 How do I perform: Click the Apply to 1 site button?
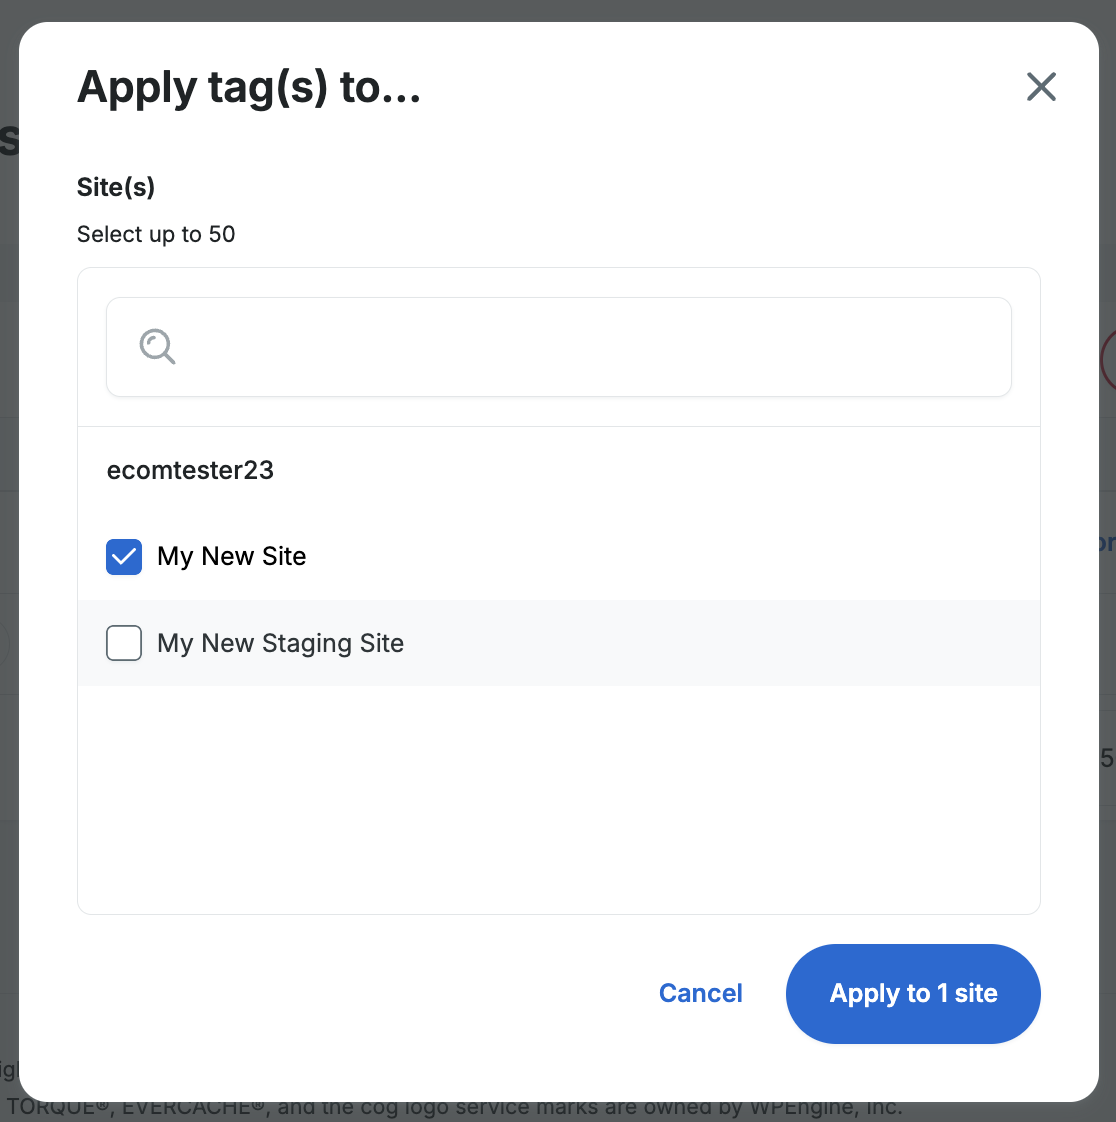click(x=913, y=993)
